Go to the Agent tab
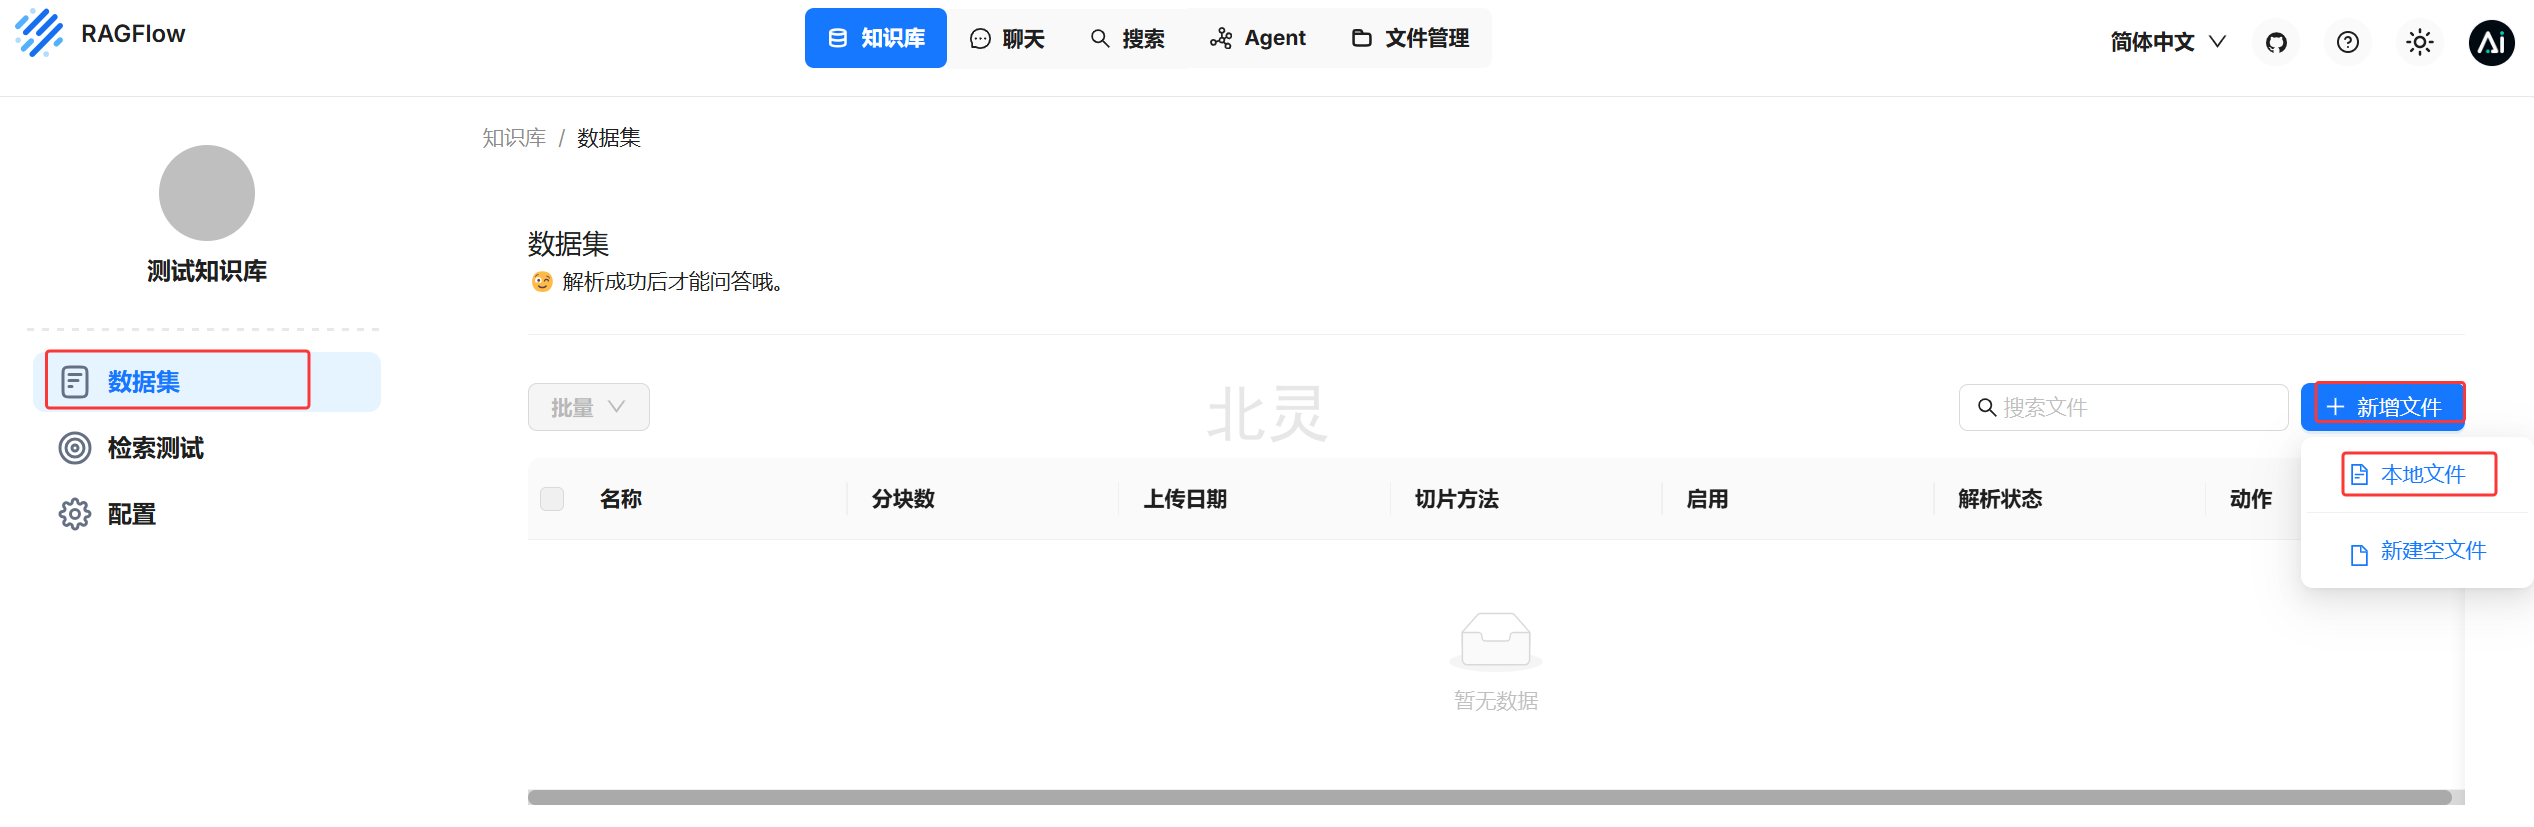The height and width of the screenshot is (827, 2534). click(x=1257, y=38)
